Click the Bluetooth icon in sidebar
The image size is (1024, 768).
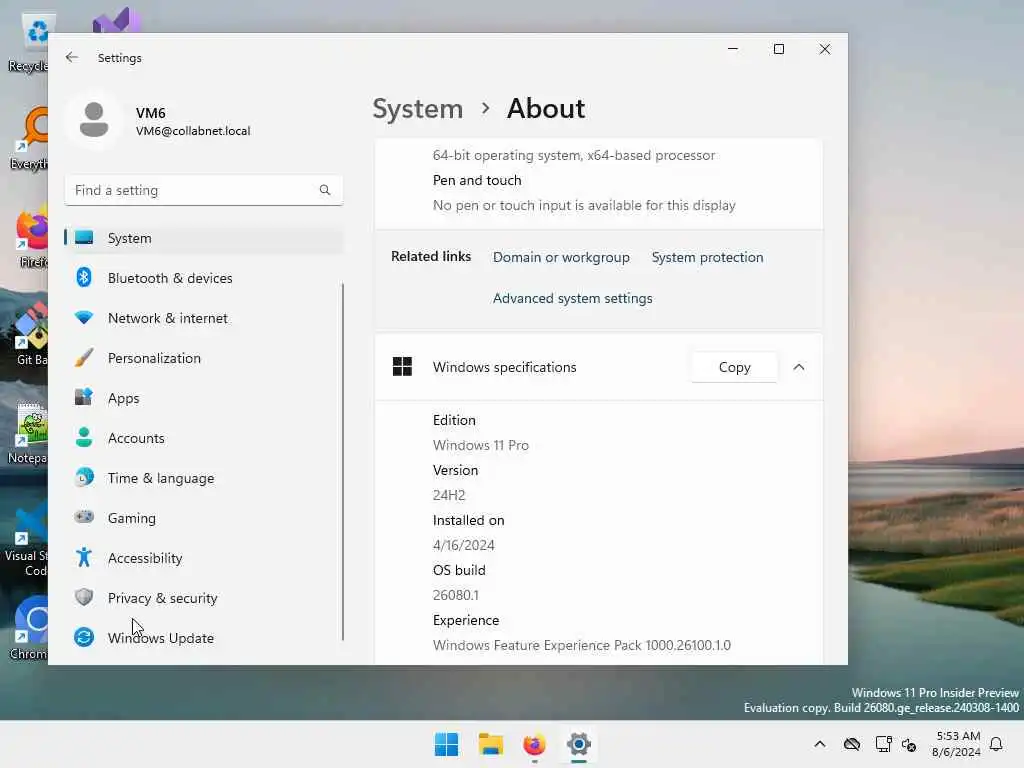pos(84,278)
